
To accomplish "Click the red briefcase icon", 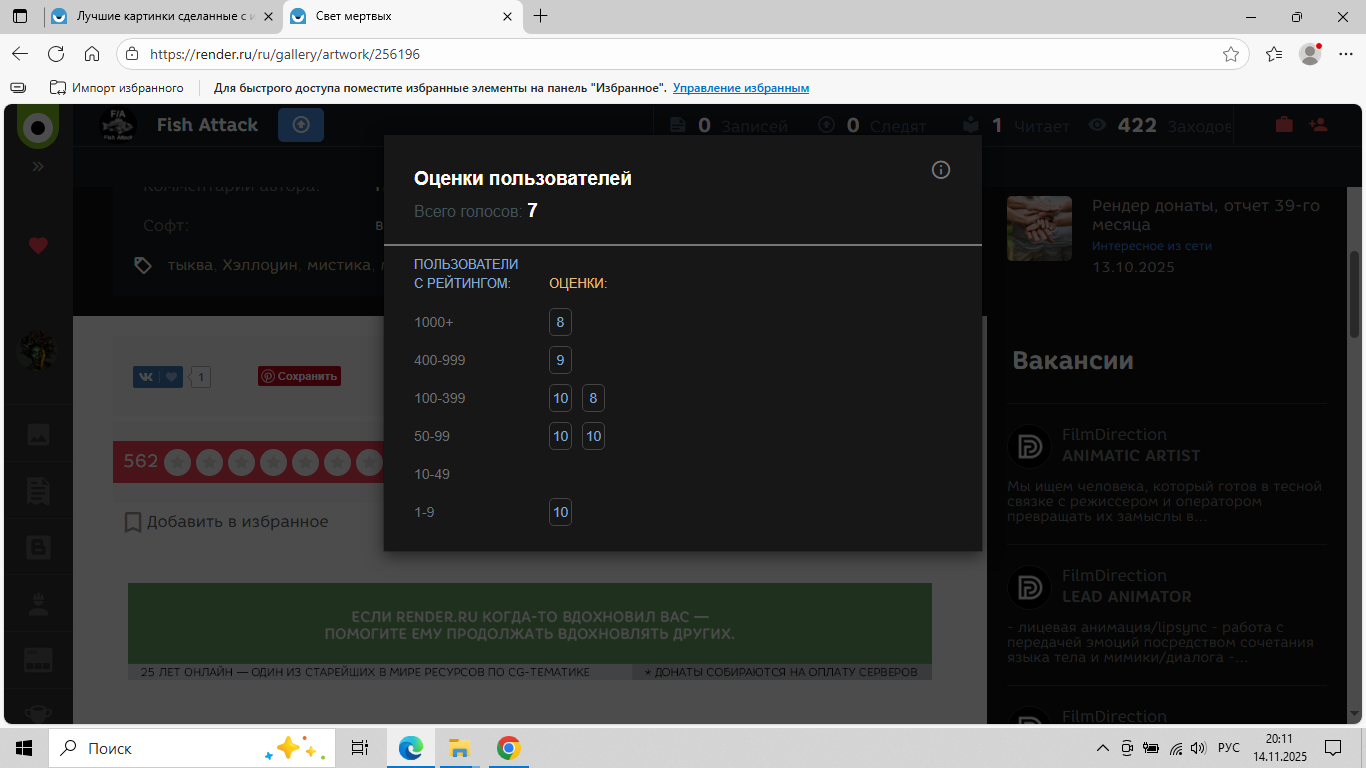I will (1283, 125).
